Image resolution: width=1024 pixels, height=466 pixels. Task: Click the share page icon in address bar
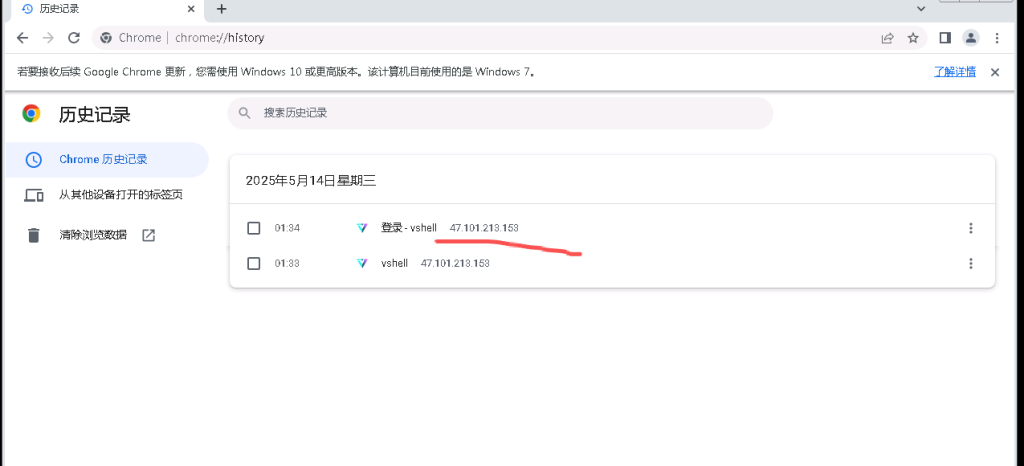click(x=887, y=38)
